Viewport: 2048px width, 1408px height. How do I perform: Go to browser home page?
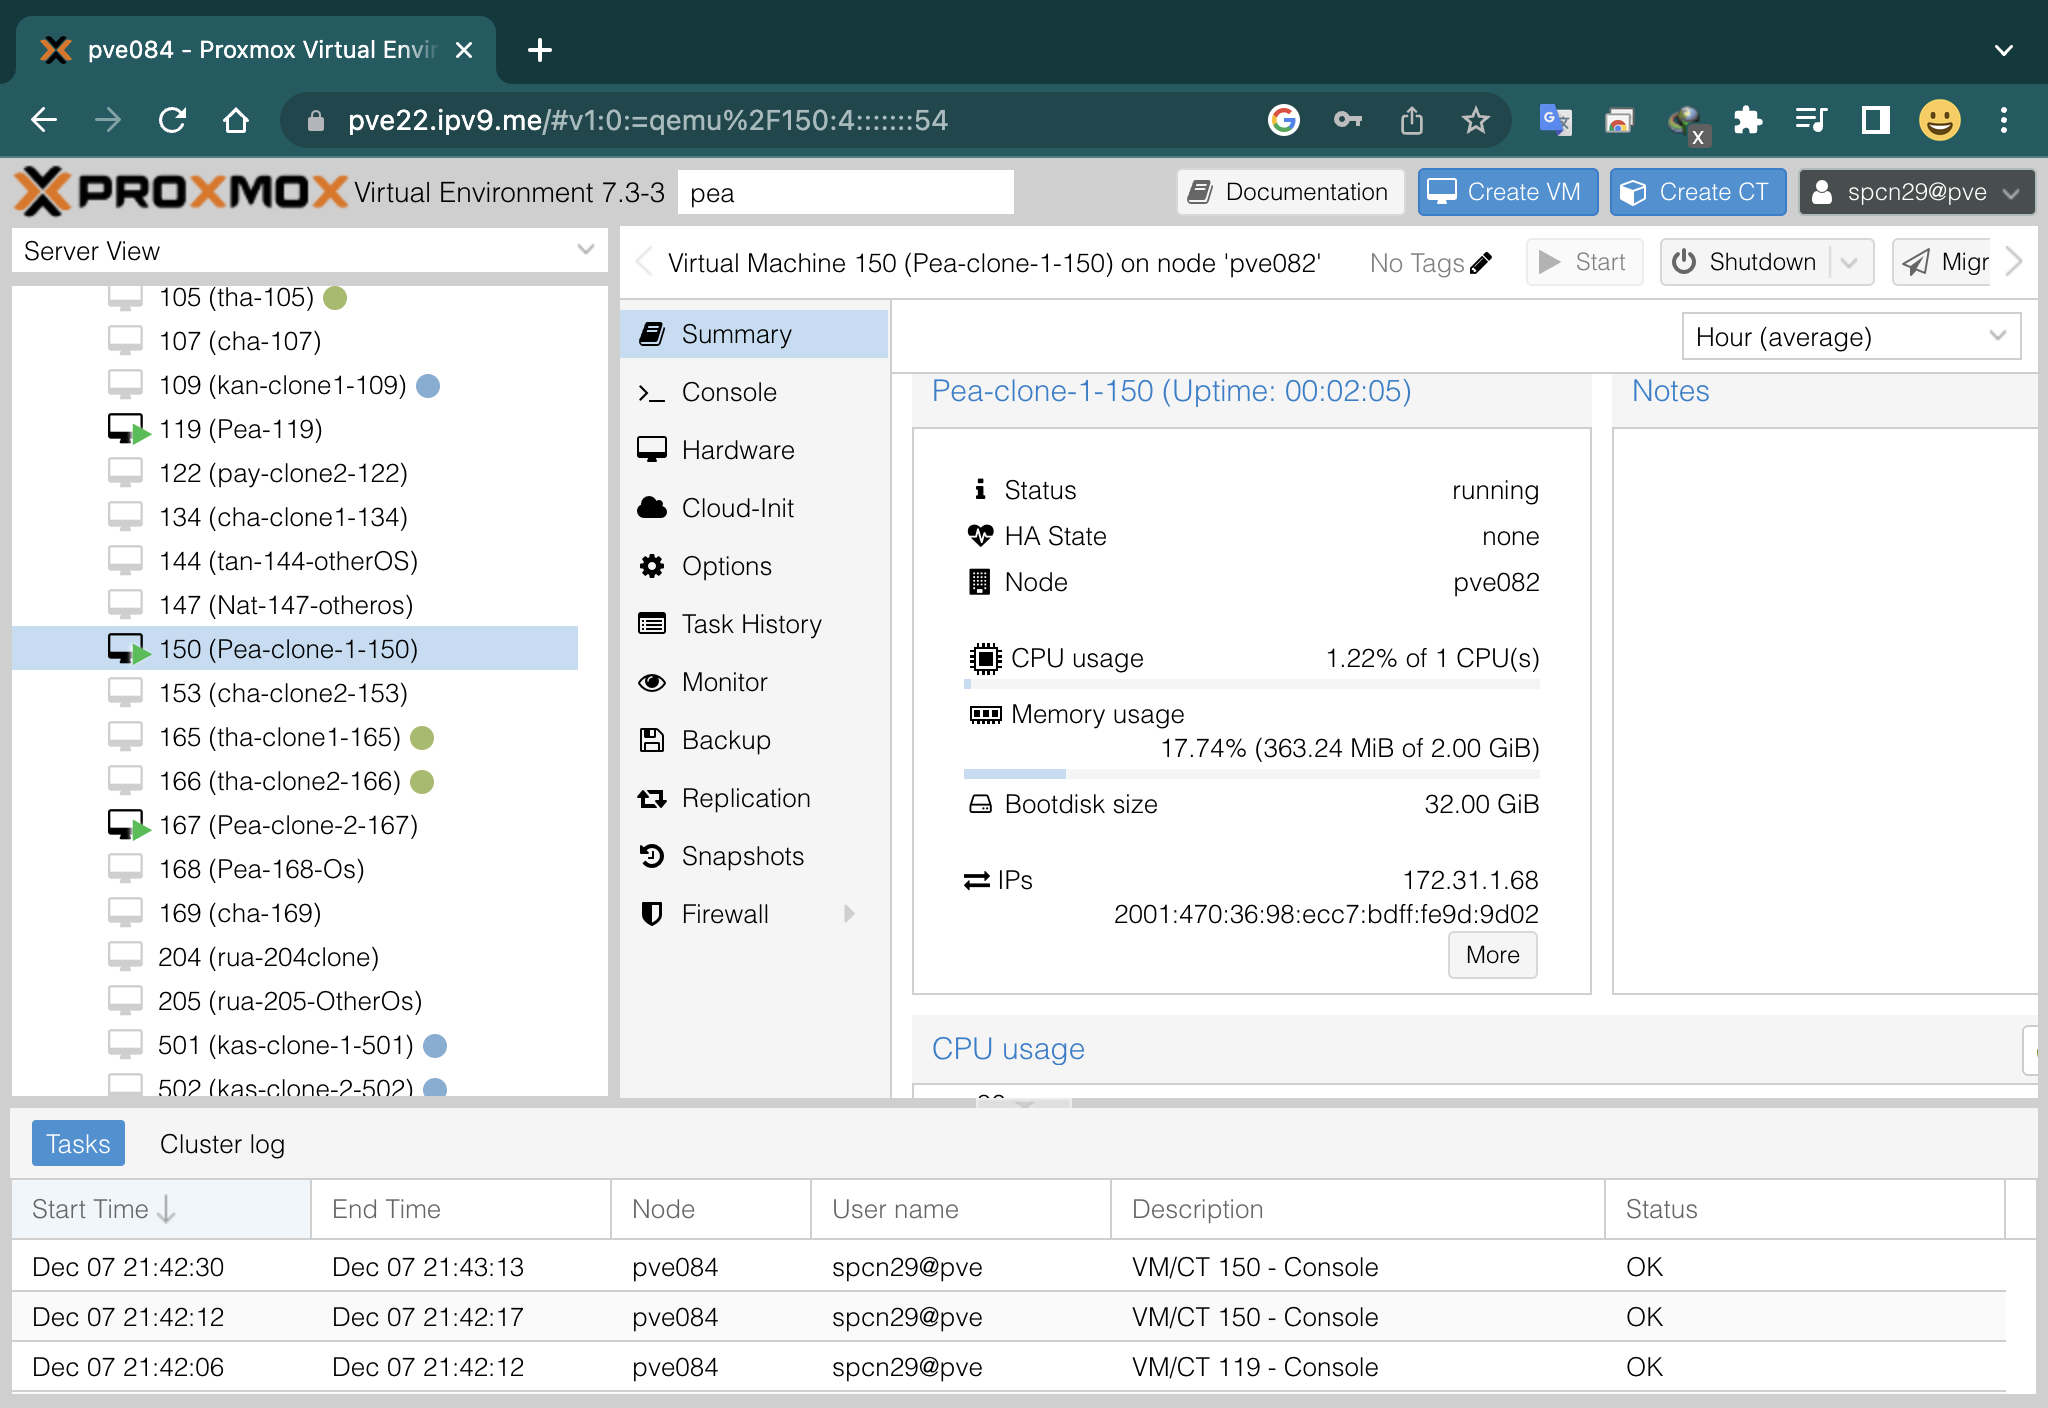point(236,121)
